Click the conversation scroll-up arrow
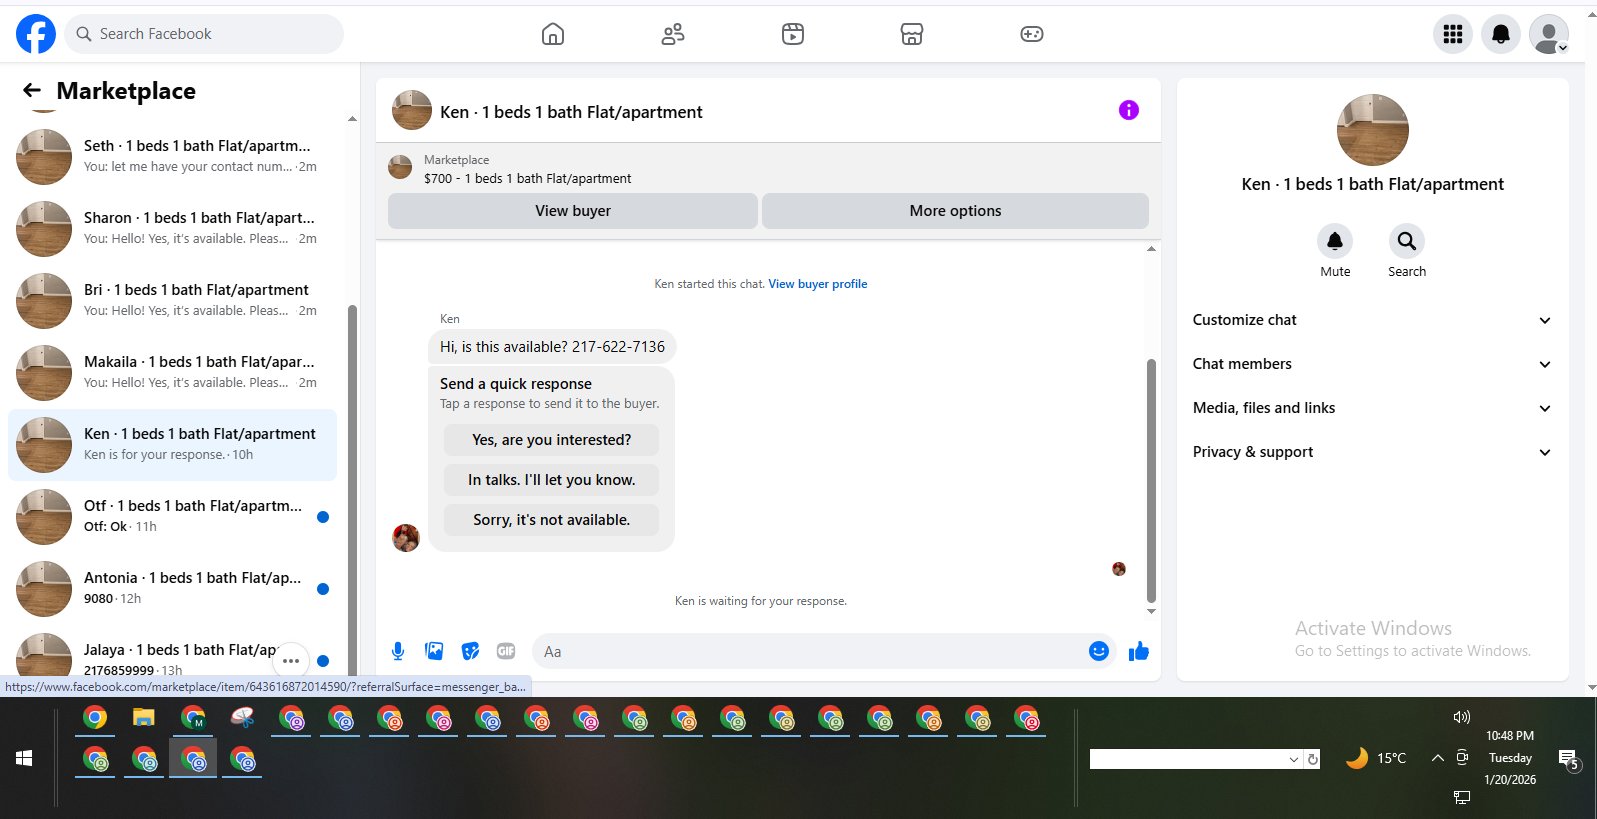Viewport: 1597px width, 819px height. pyautogui.click(x=1151, y=249)
